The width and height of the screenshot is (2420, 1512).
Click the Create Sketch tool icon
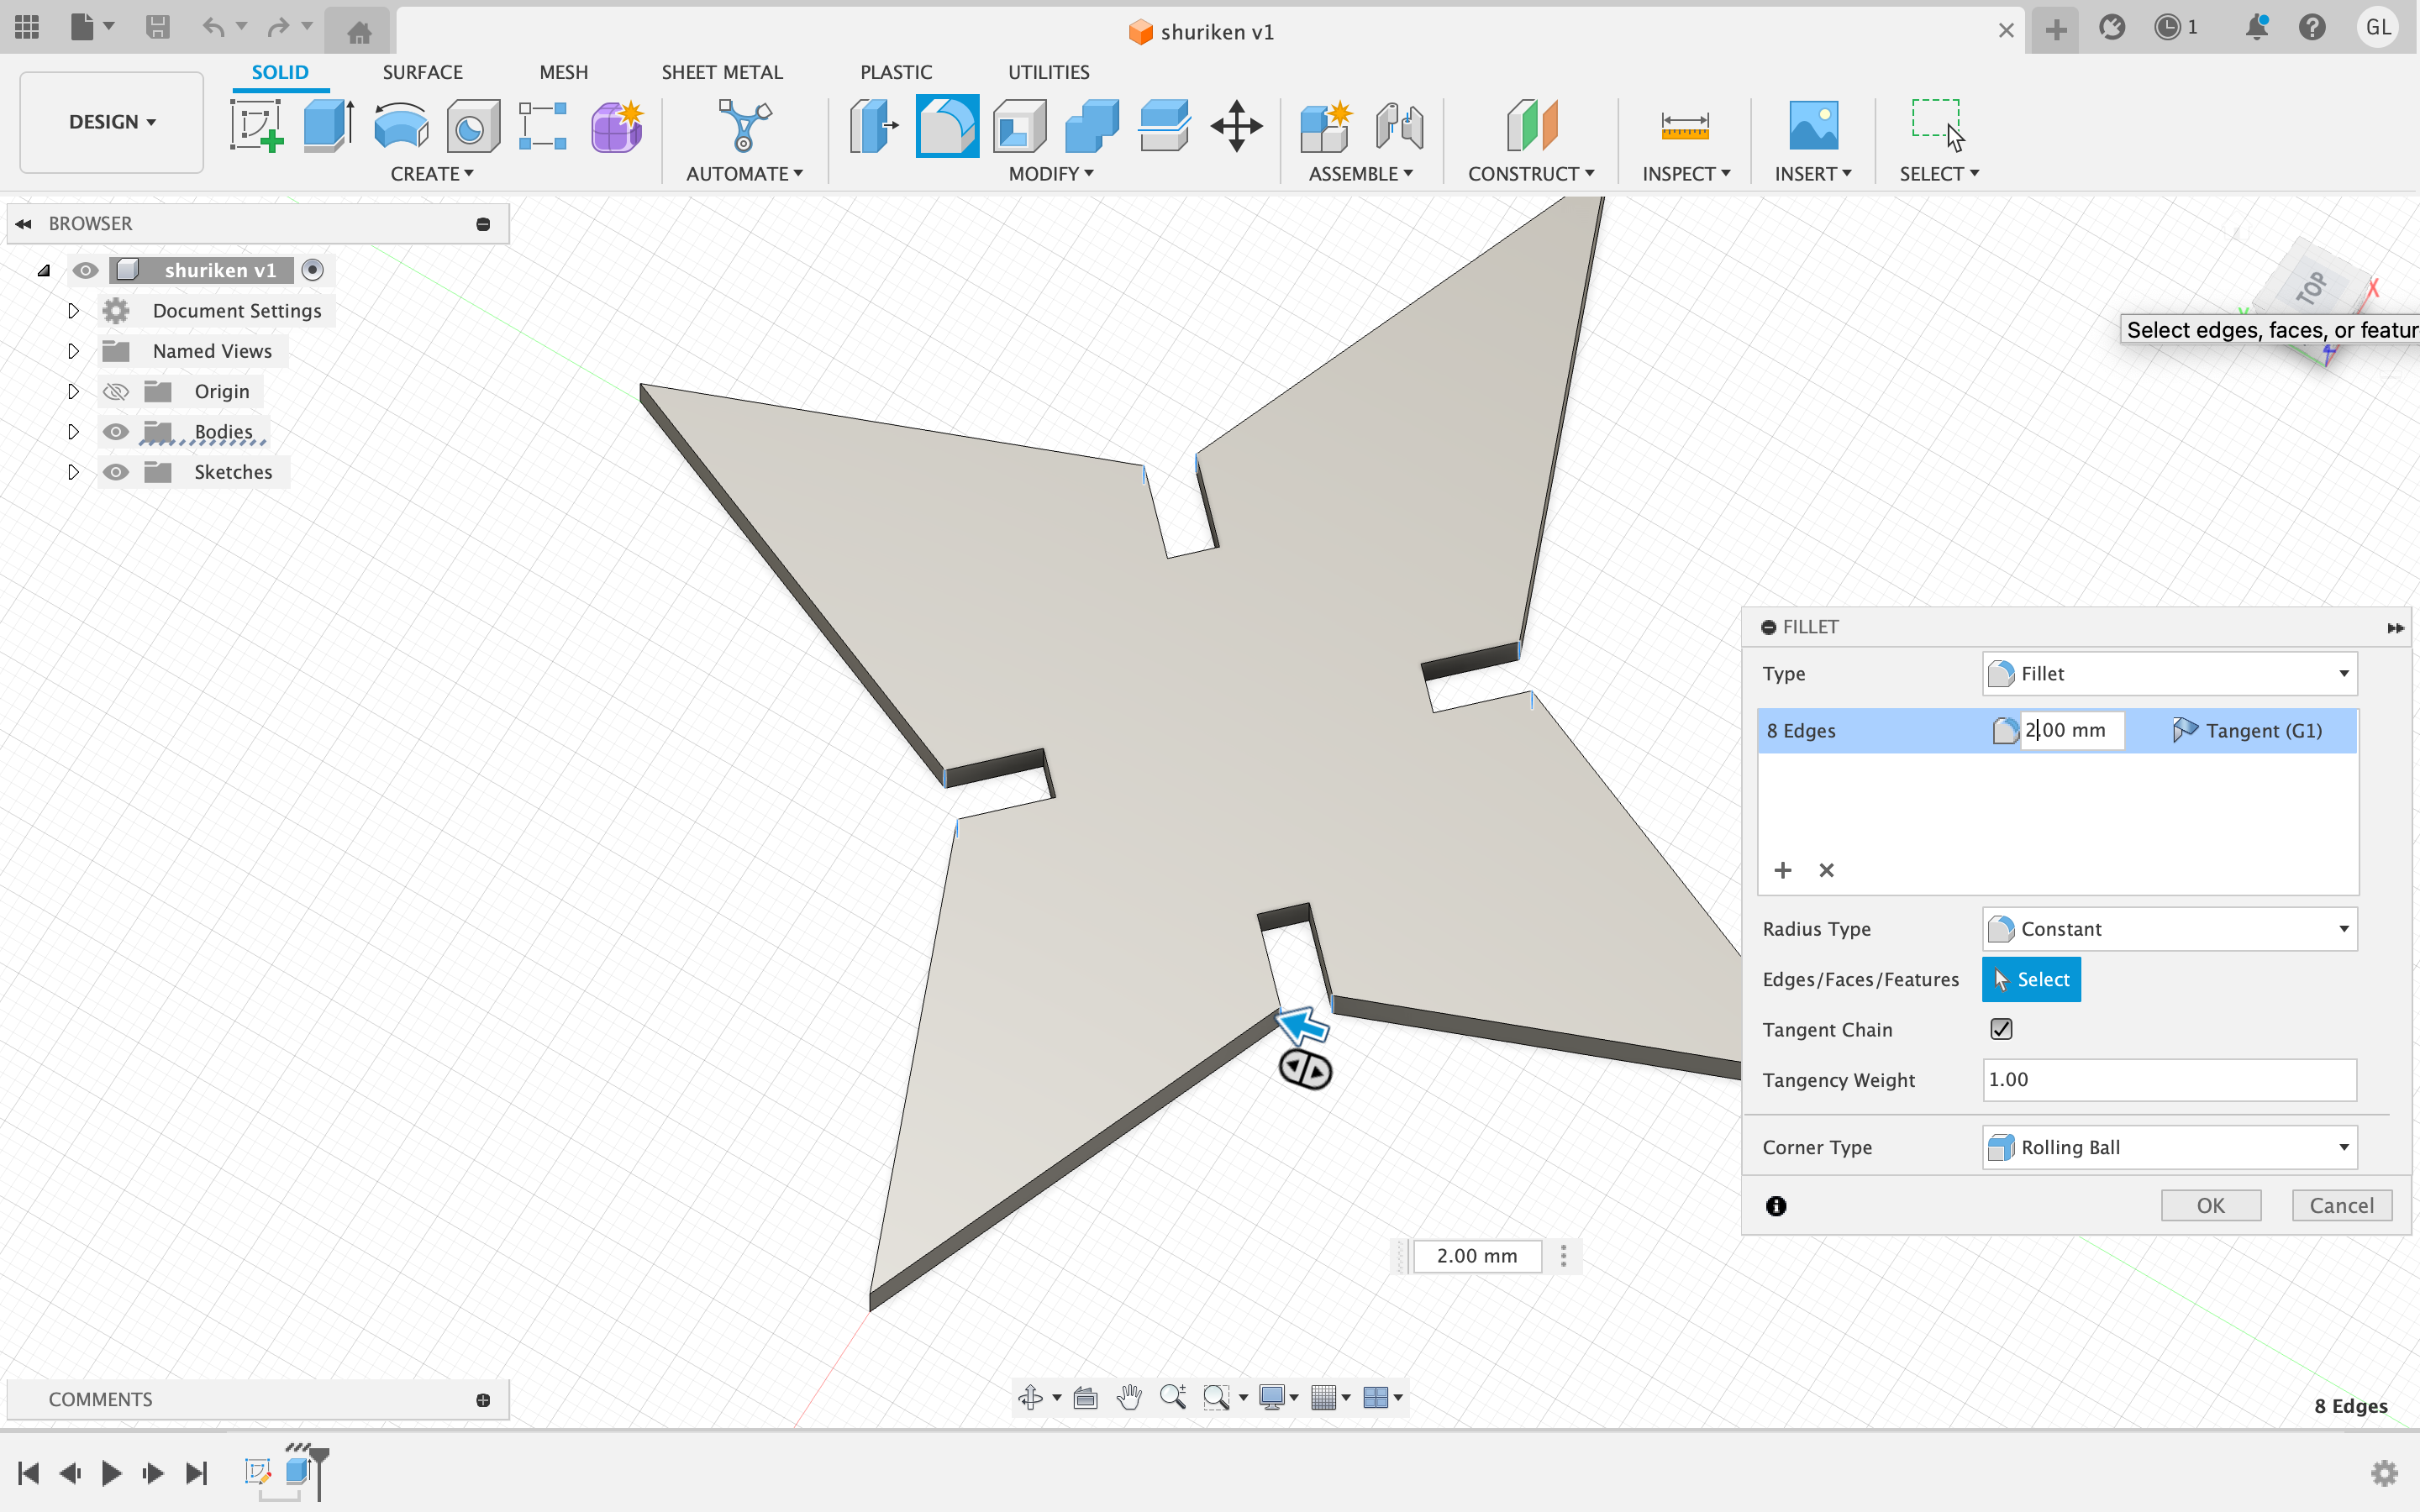[x=257, y=126]
